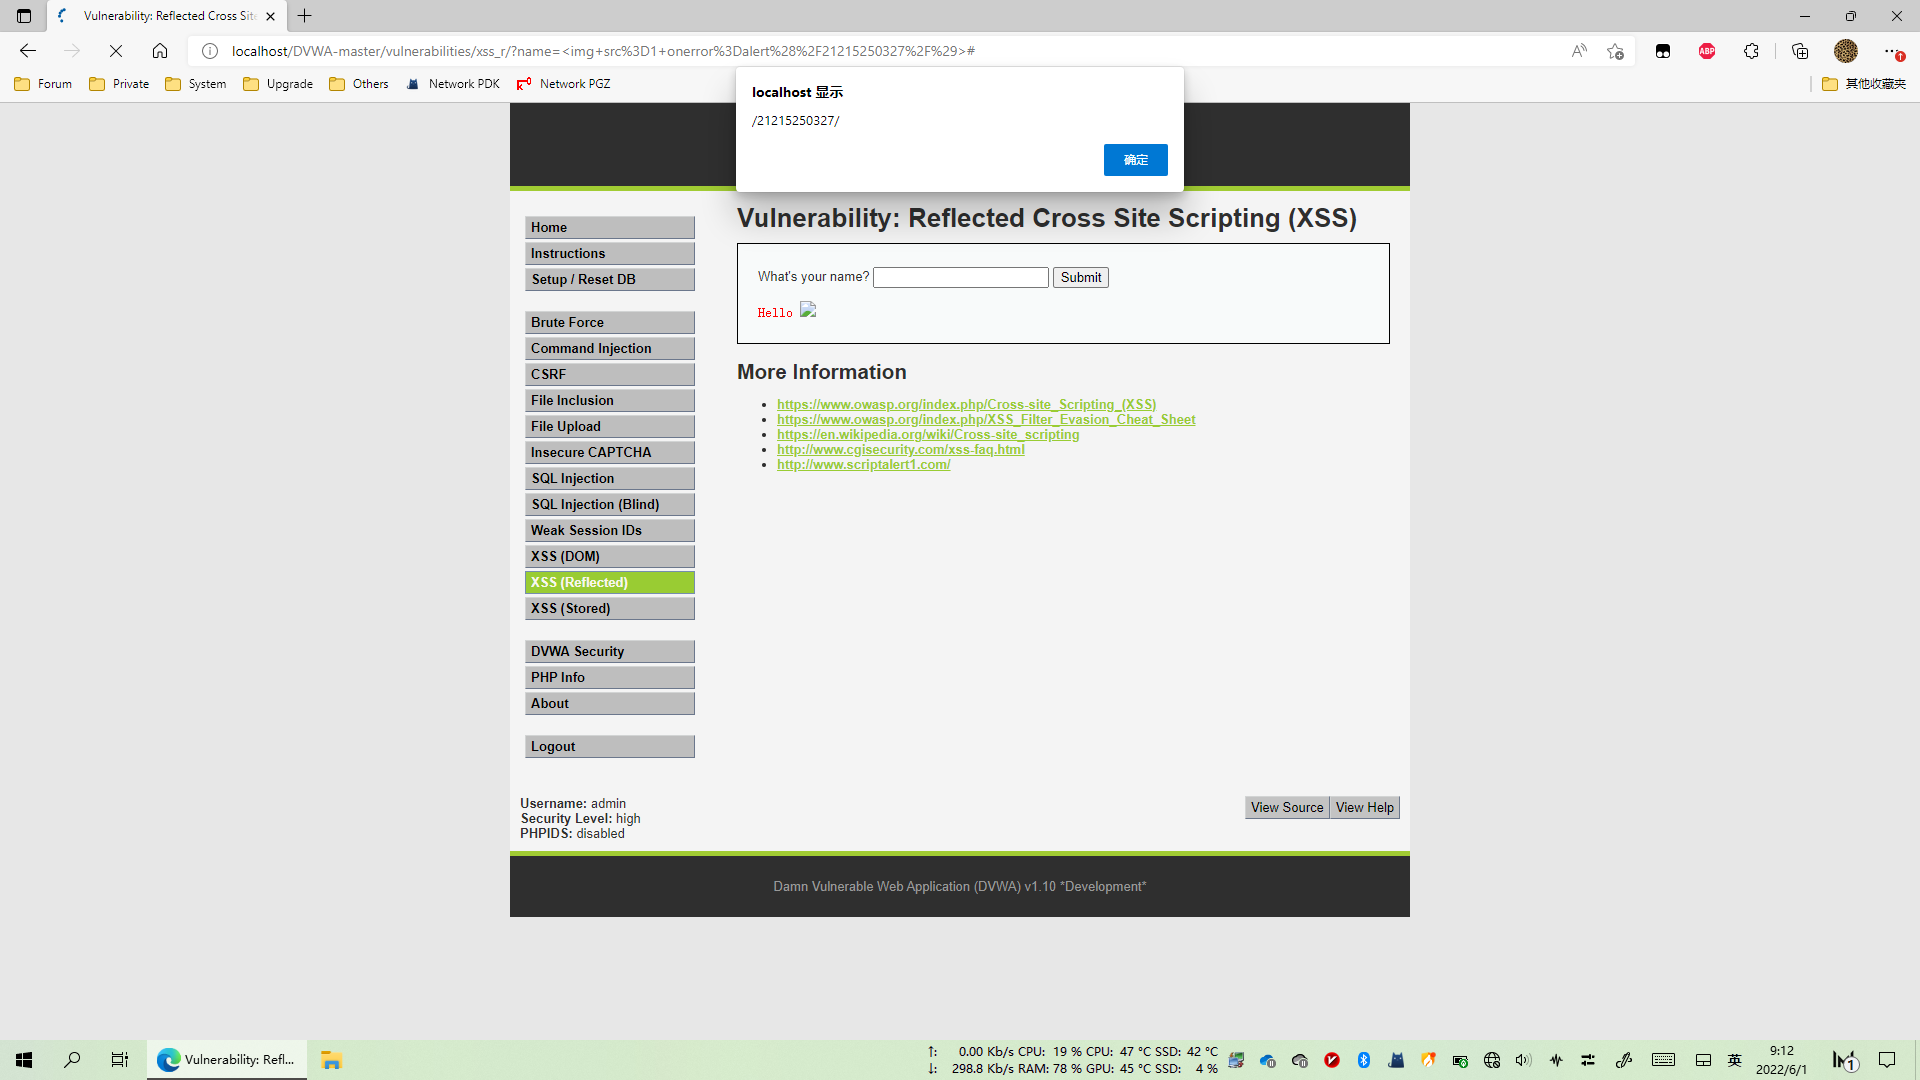Image resolution: width=1920 pixels, height=1080 pixels.
Task: Select Insecure CAPTCHA vulnerability
Action: 609,453
